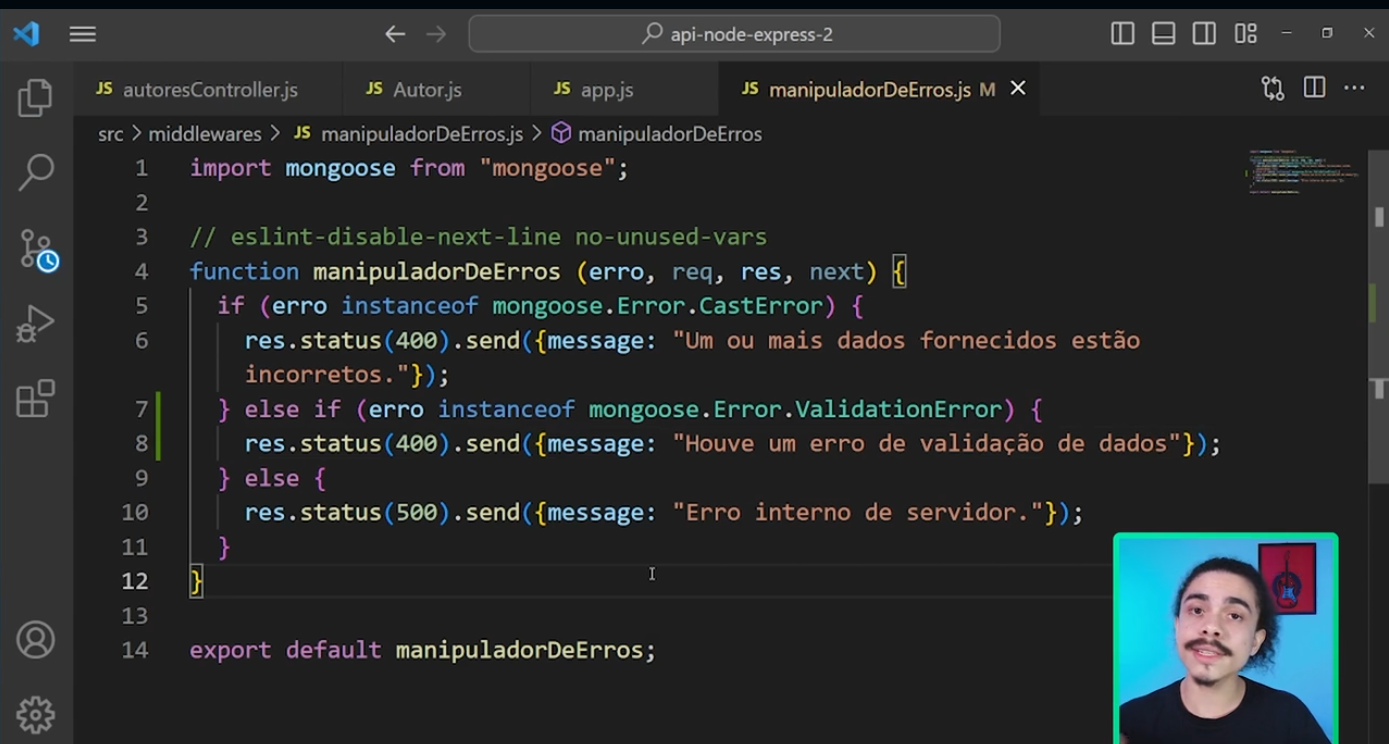
Task: Click the code minimap preview
Action: coord(1303,172)
